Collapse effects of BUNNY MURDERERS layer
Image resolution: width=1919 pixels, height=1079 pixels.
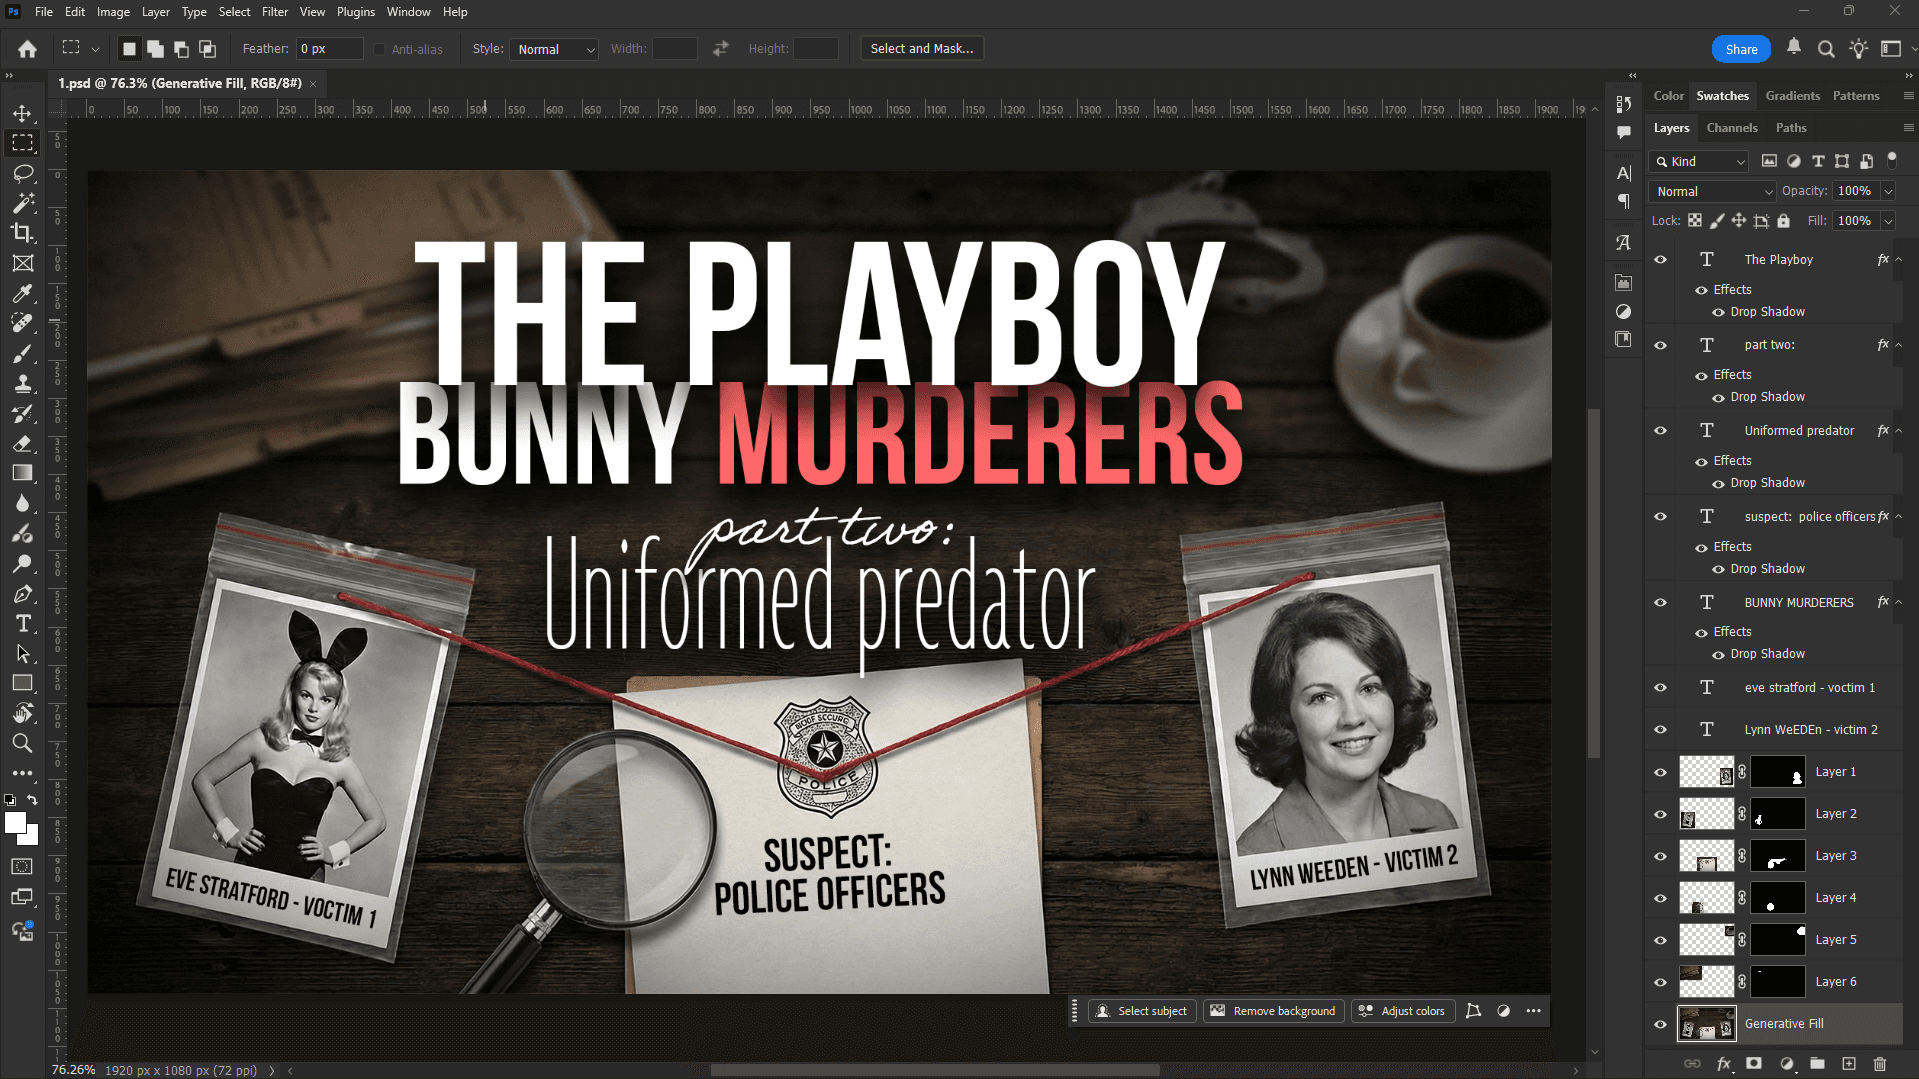pyautogui.click(x=1898, y=603)
